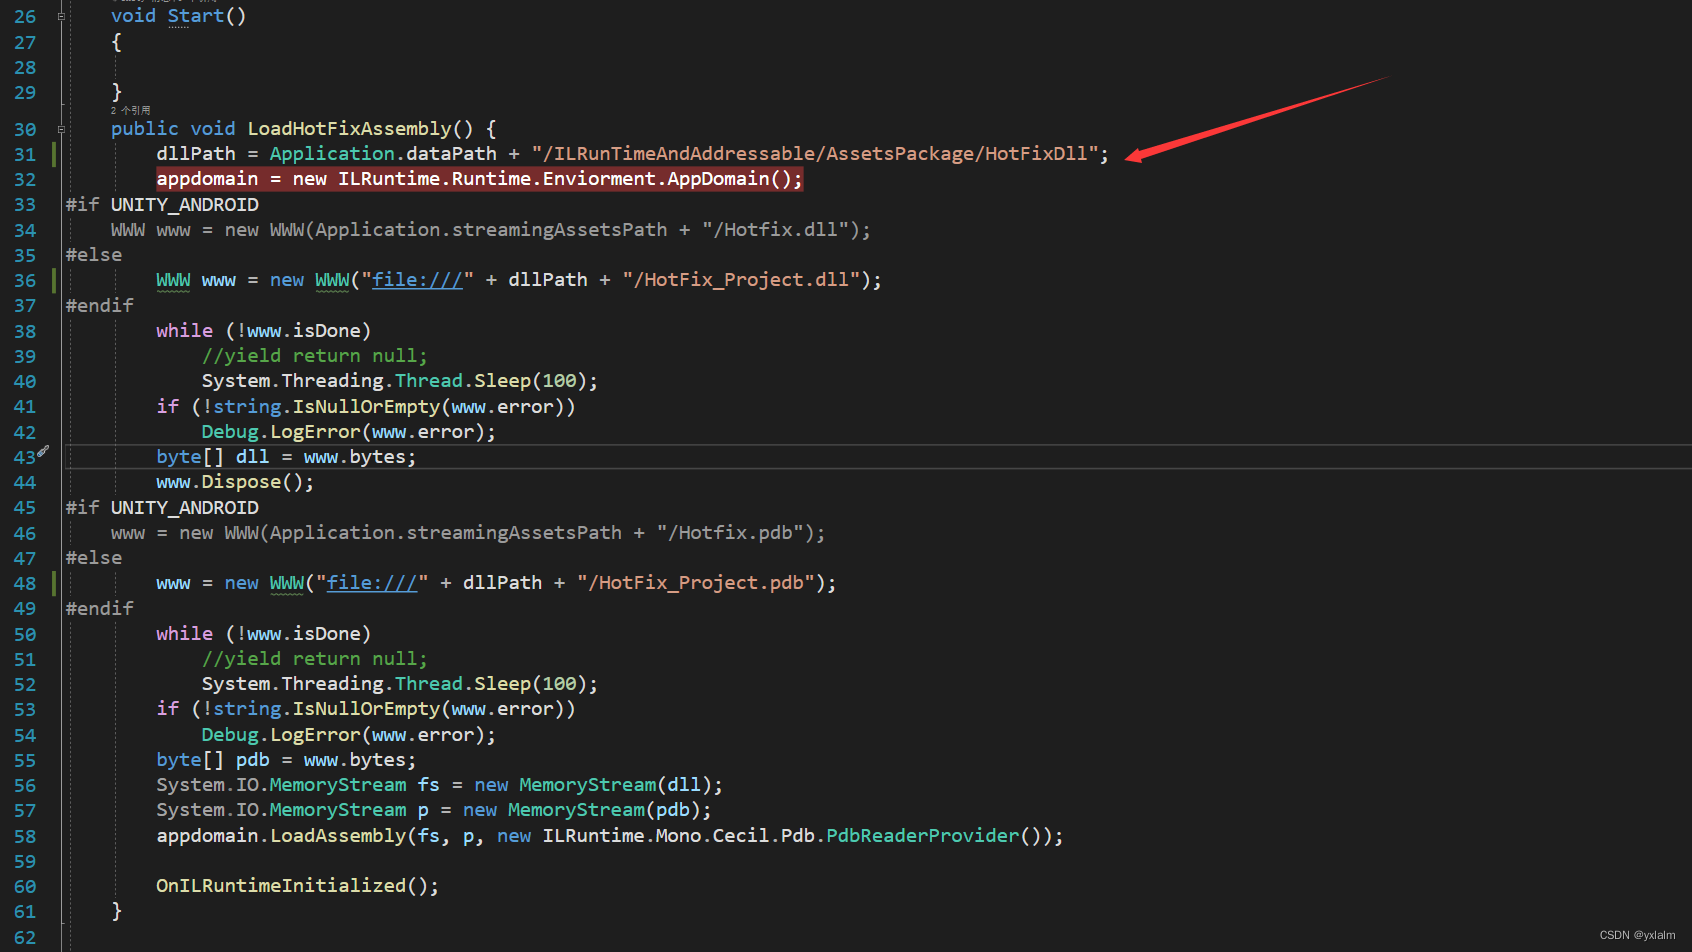The image size is (1692, 952).
Task: Click line number 58 in the gutter
Action: click(x=25, y=836)
